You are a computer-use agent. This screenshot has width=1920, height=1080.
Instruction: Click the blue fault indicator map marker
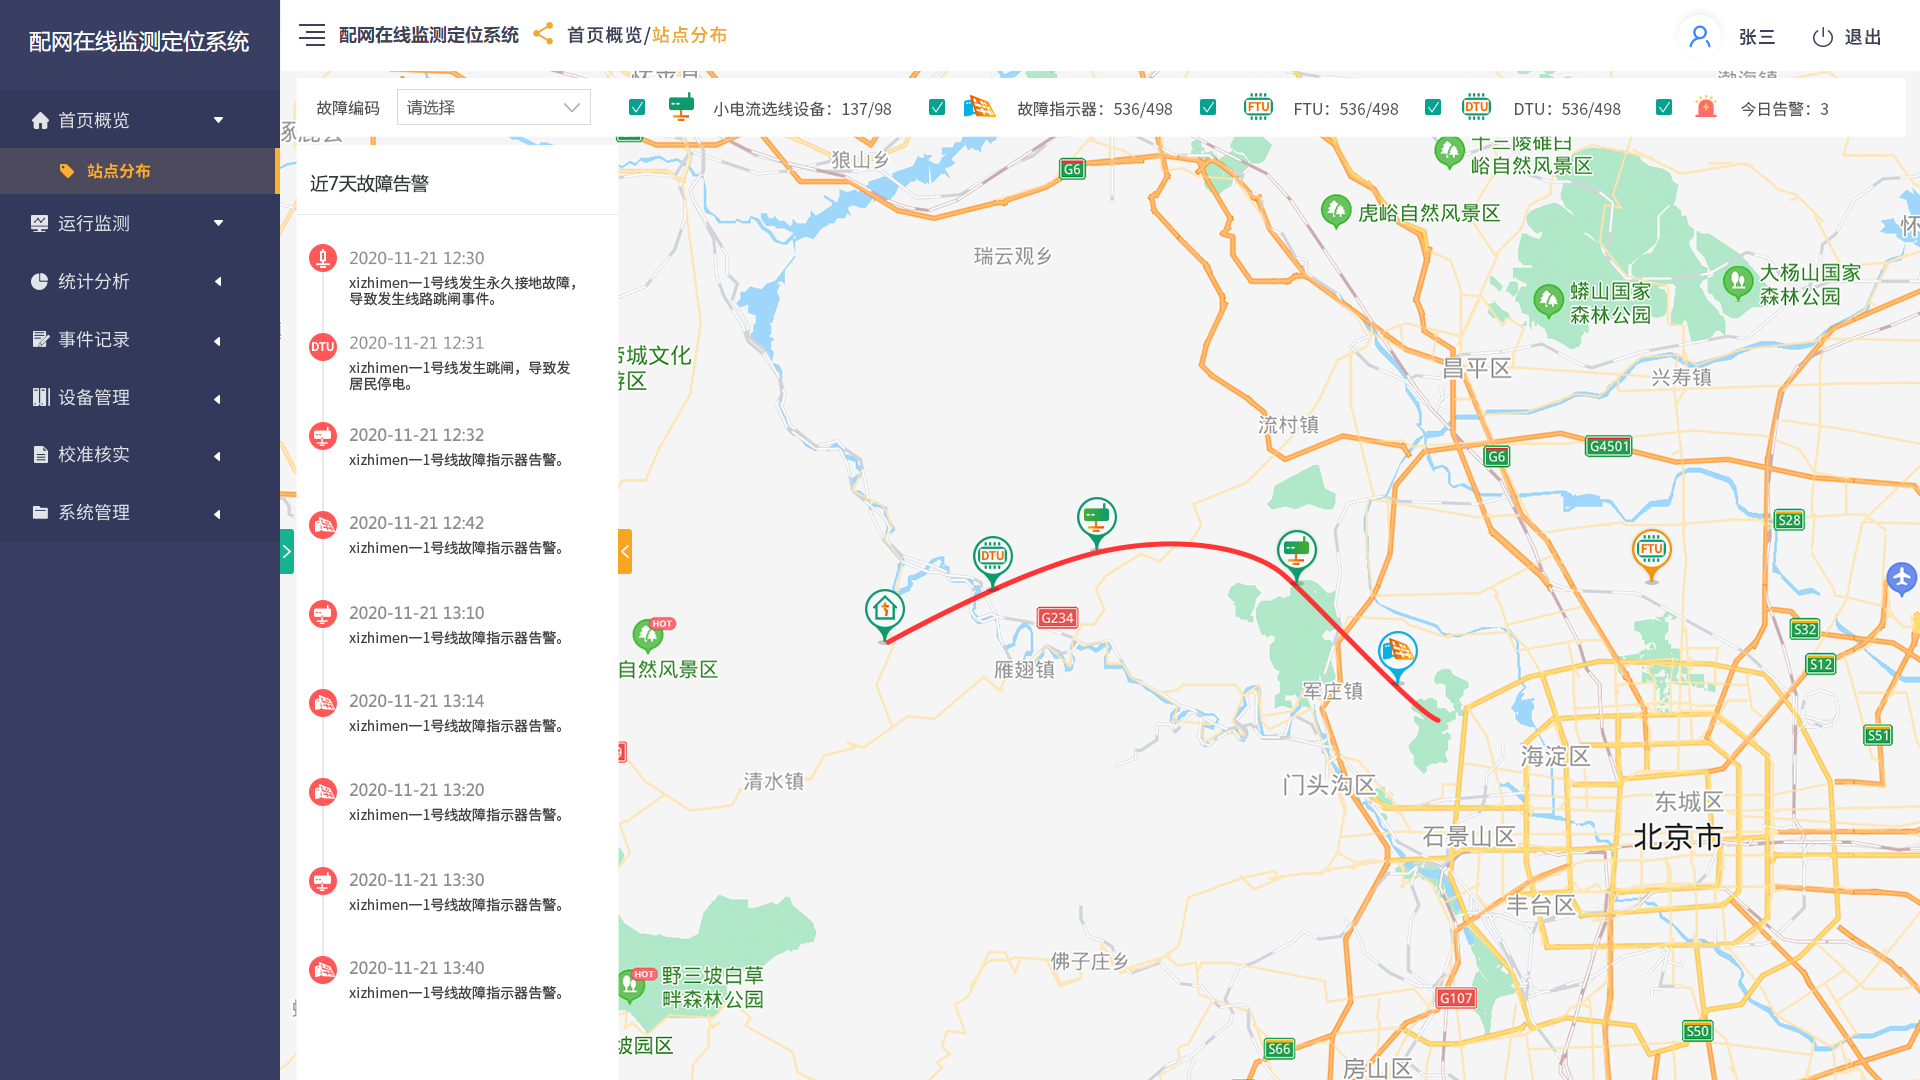1397,652
